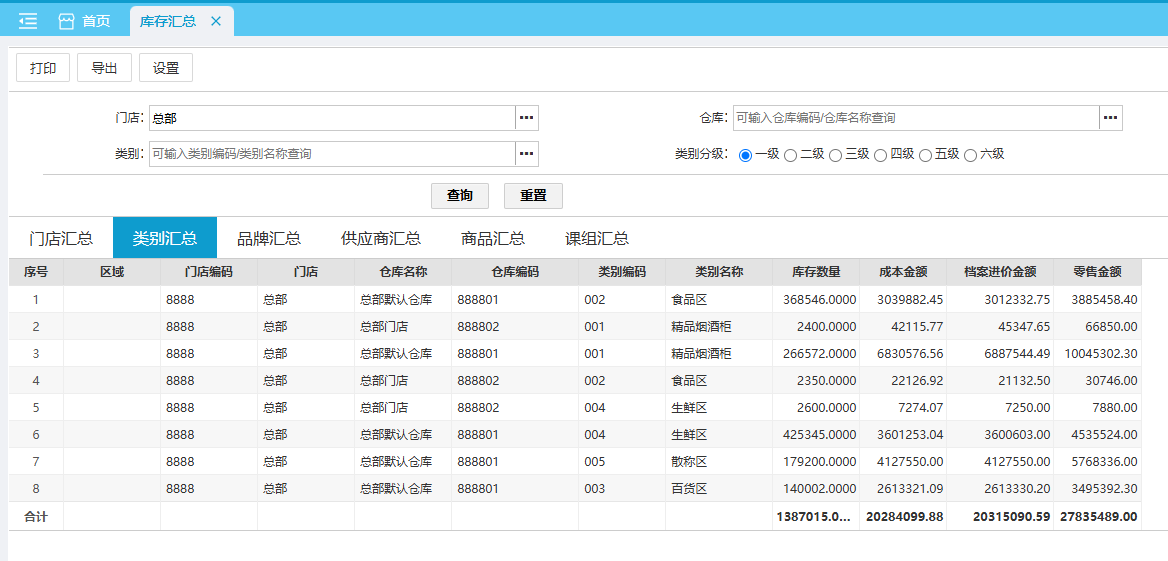This screenshot has width=1168, height=561.
Task: Select the 一级 category level
Action: pos(746,155)
